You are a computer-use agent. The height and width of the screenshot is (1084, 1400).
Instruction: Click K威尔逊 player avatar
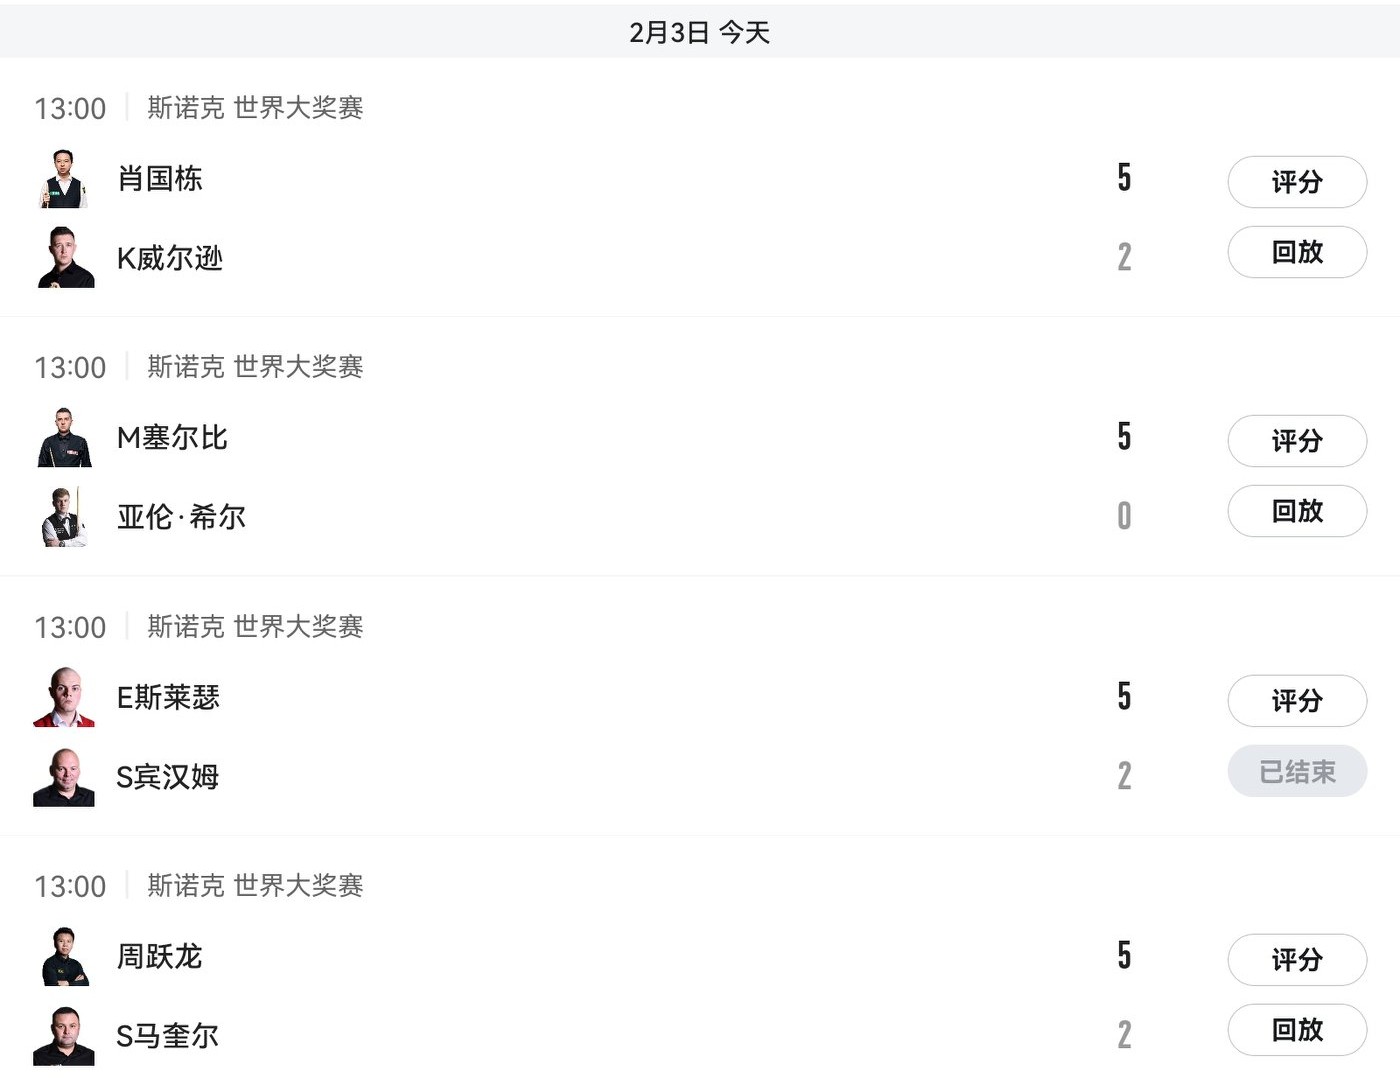(64, 258)
